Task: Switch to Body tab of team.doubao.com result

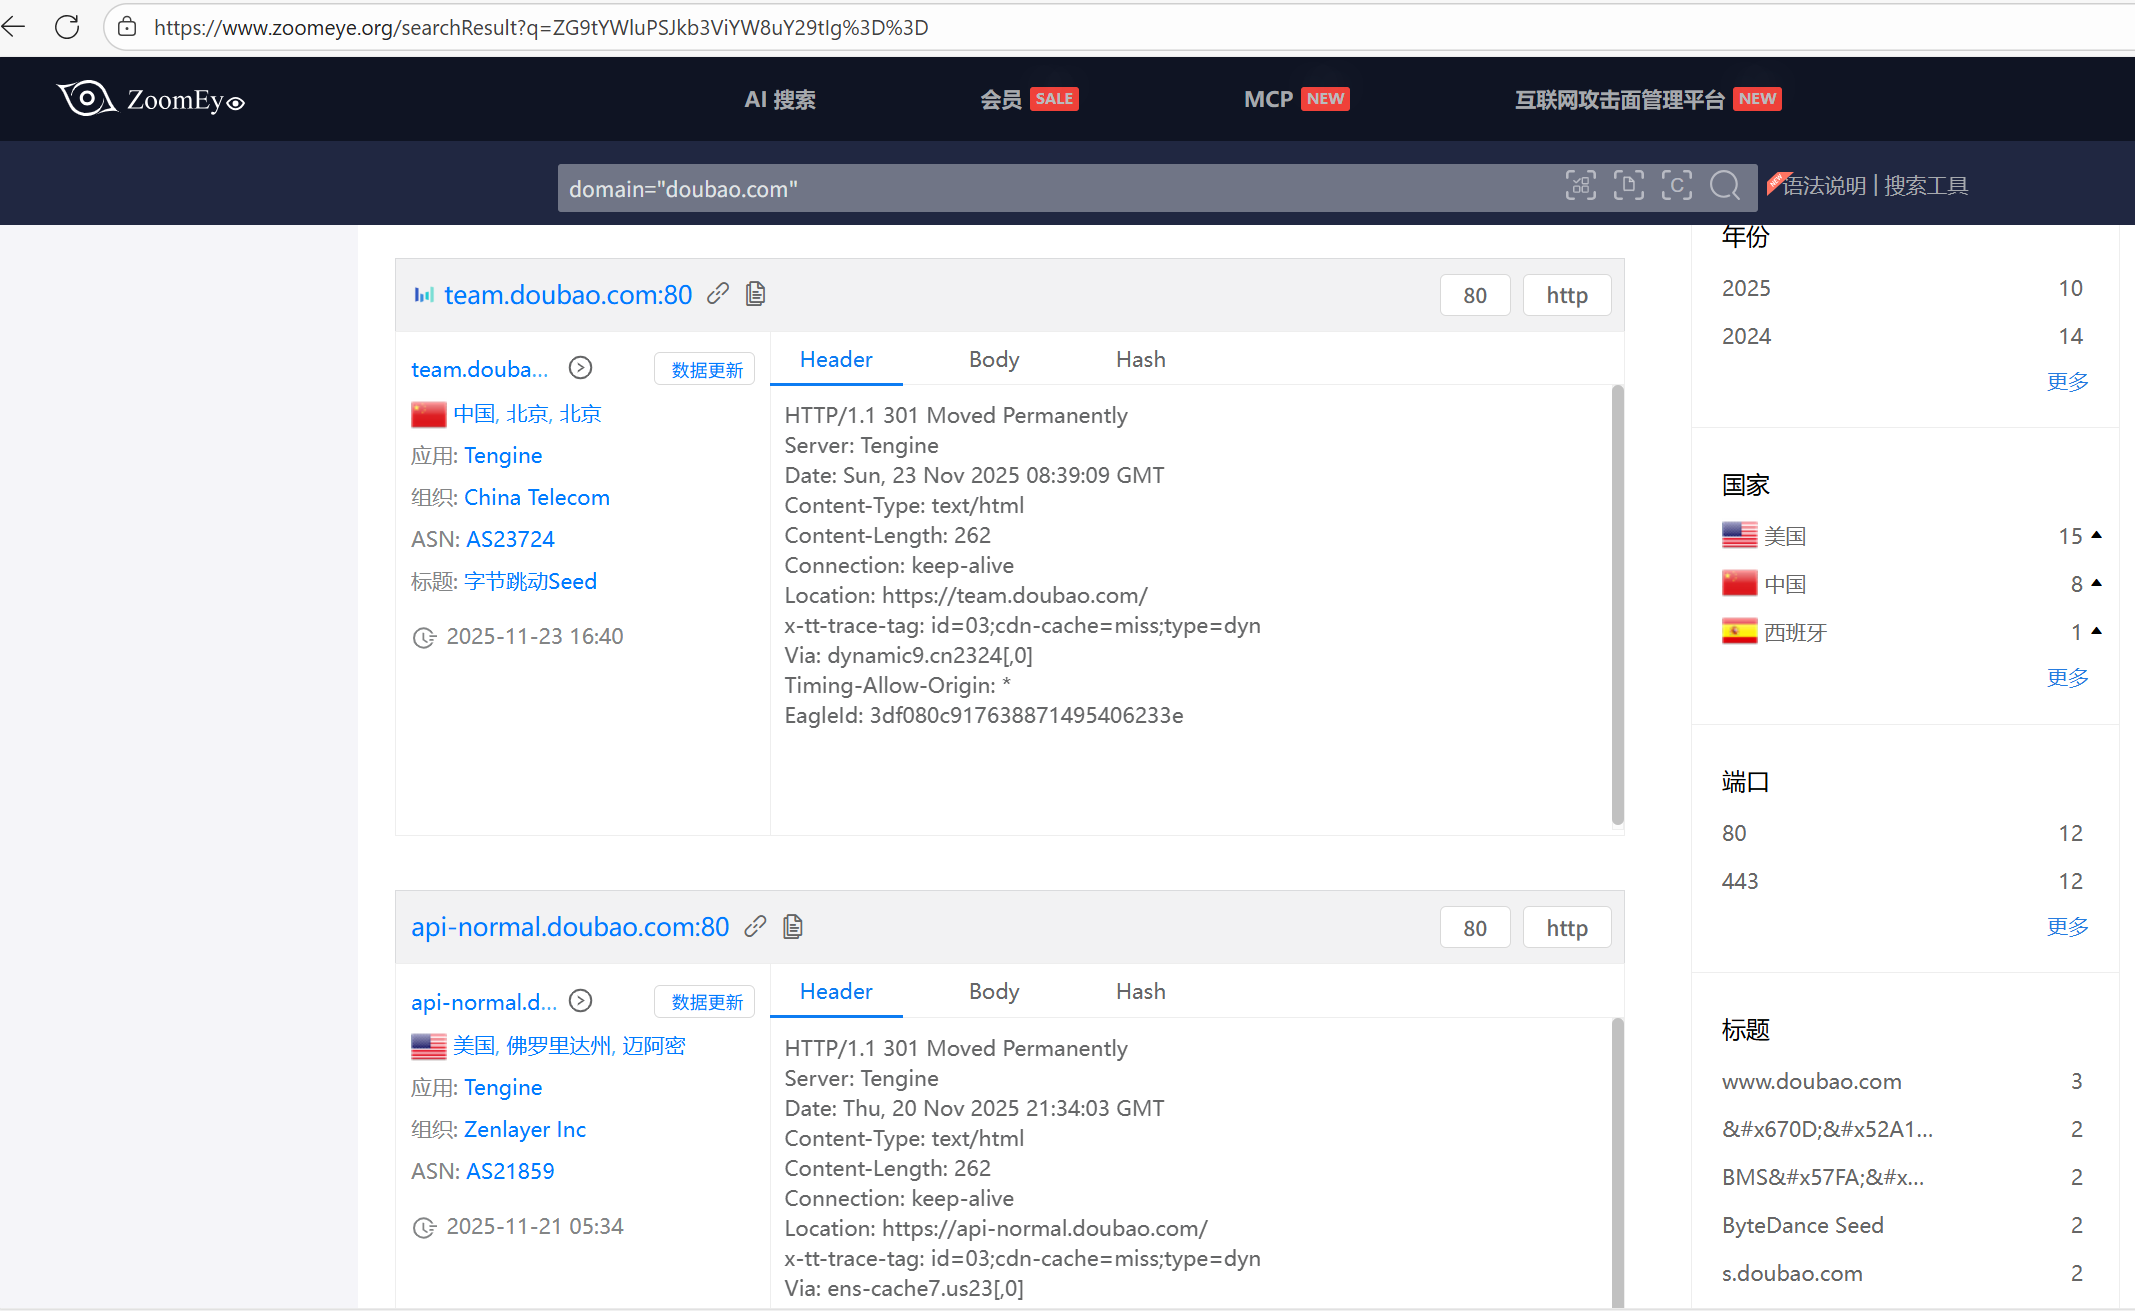Action: tap(993, 360)
